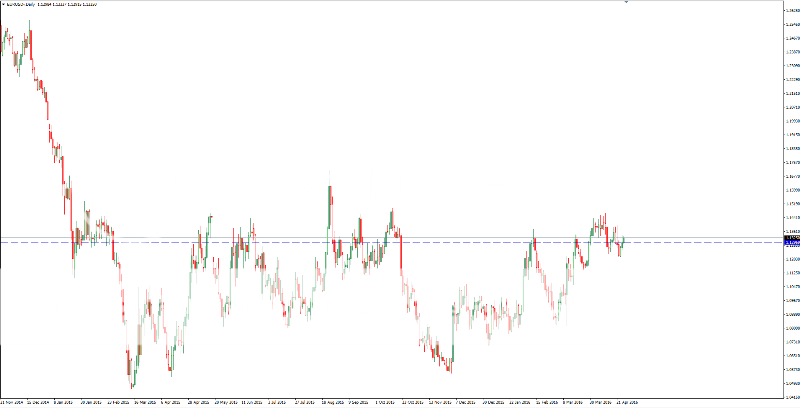Select the blue dashed horizontal level line

(391, 242)
